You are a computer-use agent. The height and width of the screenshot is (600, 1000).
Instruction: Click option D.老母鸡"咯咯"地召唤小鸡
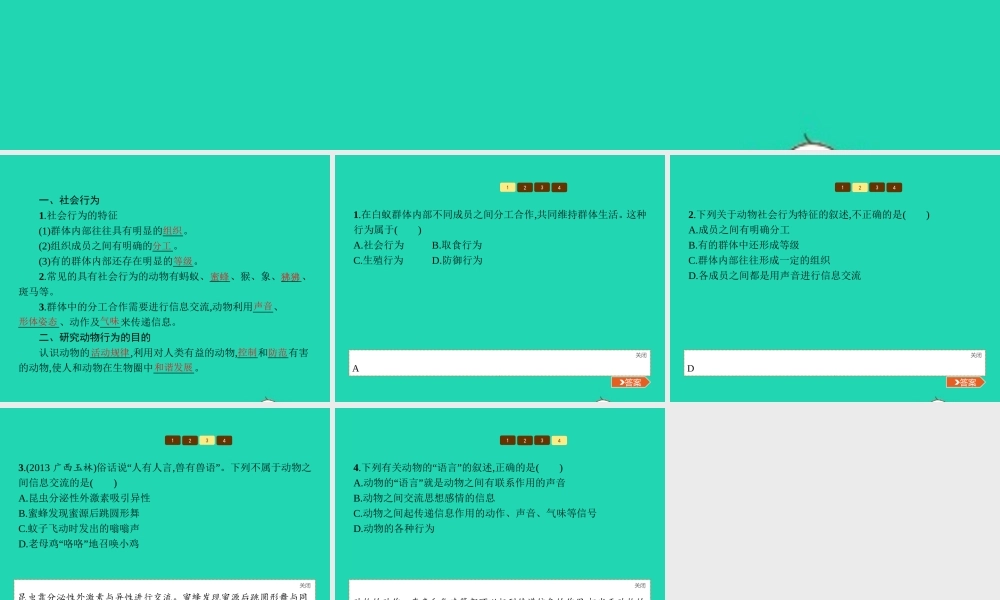click(x=78, y=544)
